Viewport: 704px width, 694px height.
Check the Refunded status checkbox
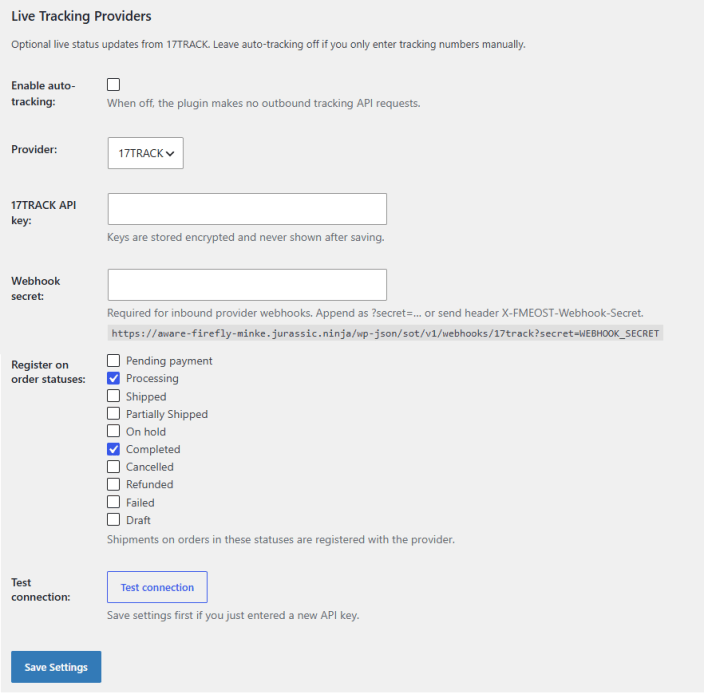[x=114, y=484]
